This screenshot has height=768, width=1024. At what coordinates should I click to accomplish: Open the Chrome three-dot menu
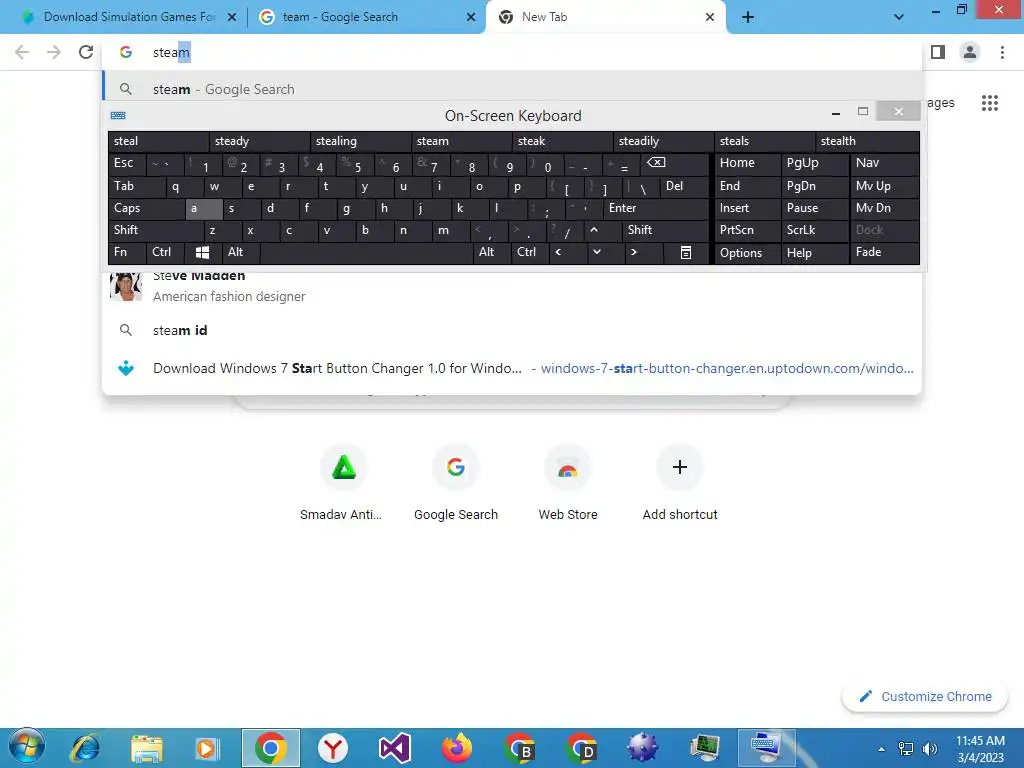click(x=1002, y=52)
